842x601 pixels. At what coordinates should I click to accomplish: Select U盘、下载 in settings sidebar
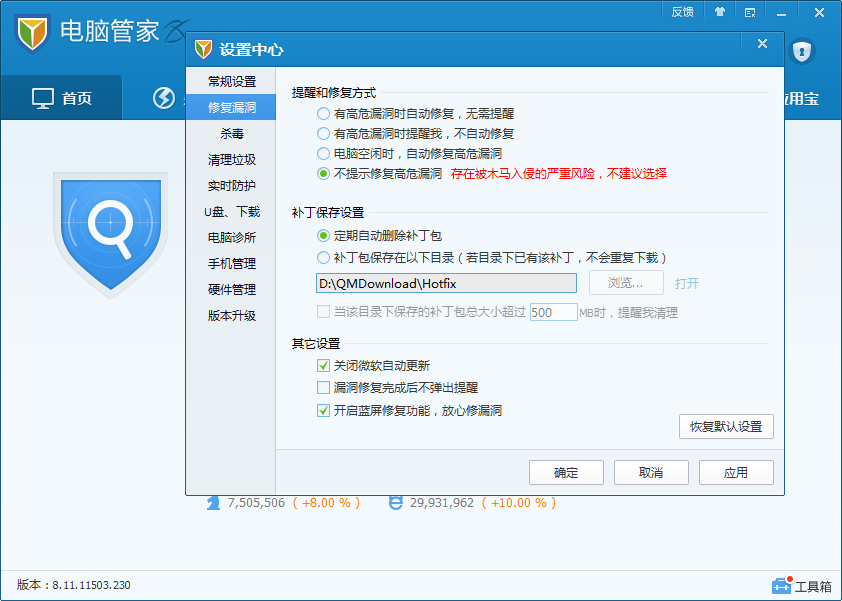tap(231, 212)
